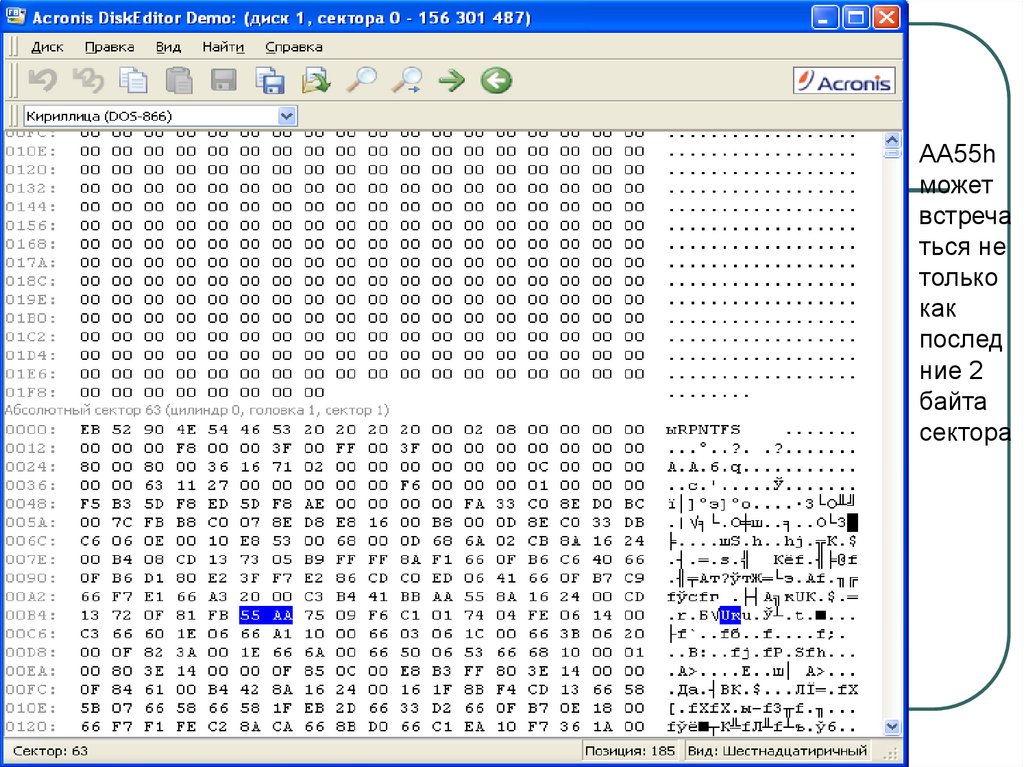Screen dimensions: 1024x767
Task: Click the Find next magnifier icon
Action: coord(406,81)
